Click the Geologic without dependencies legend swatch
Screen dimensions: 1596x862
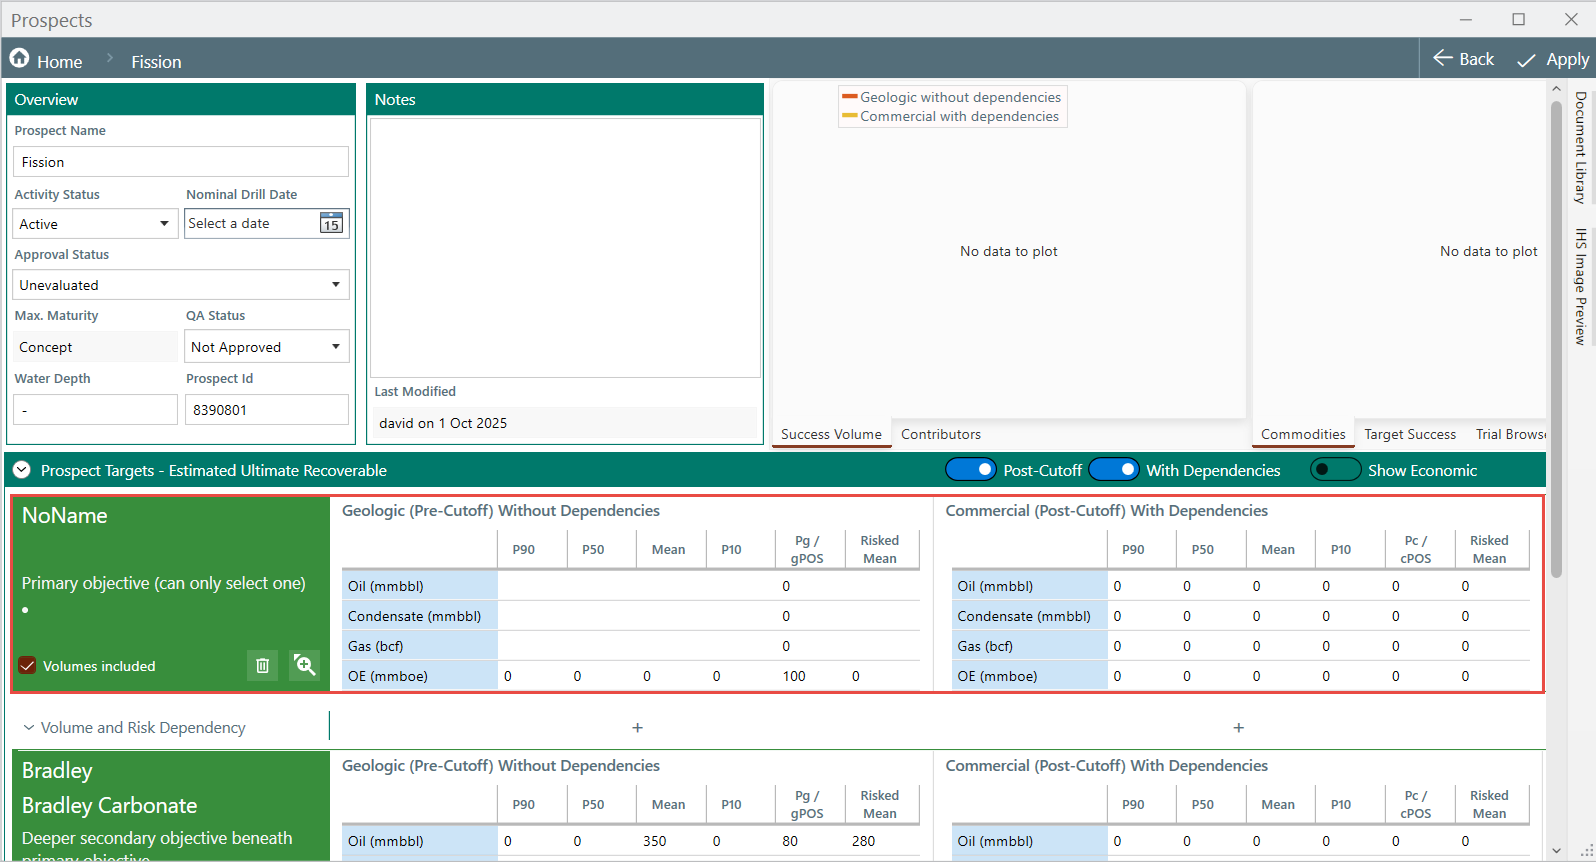[849, 97]
